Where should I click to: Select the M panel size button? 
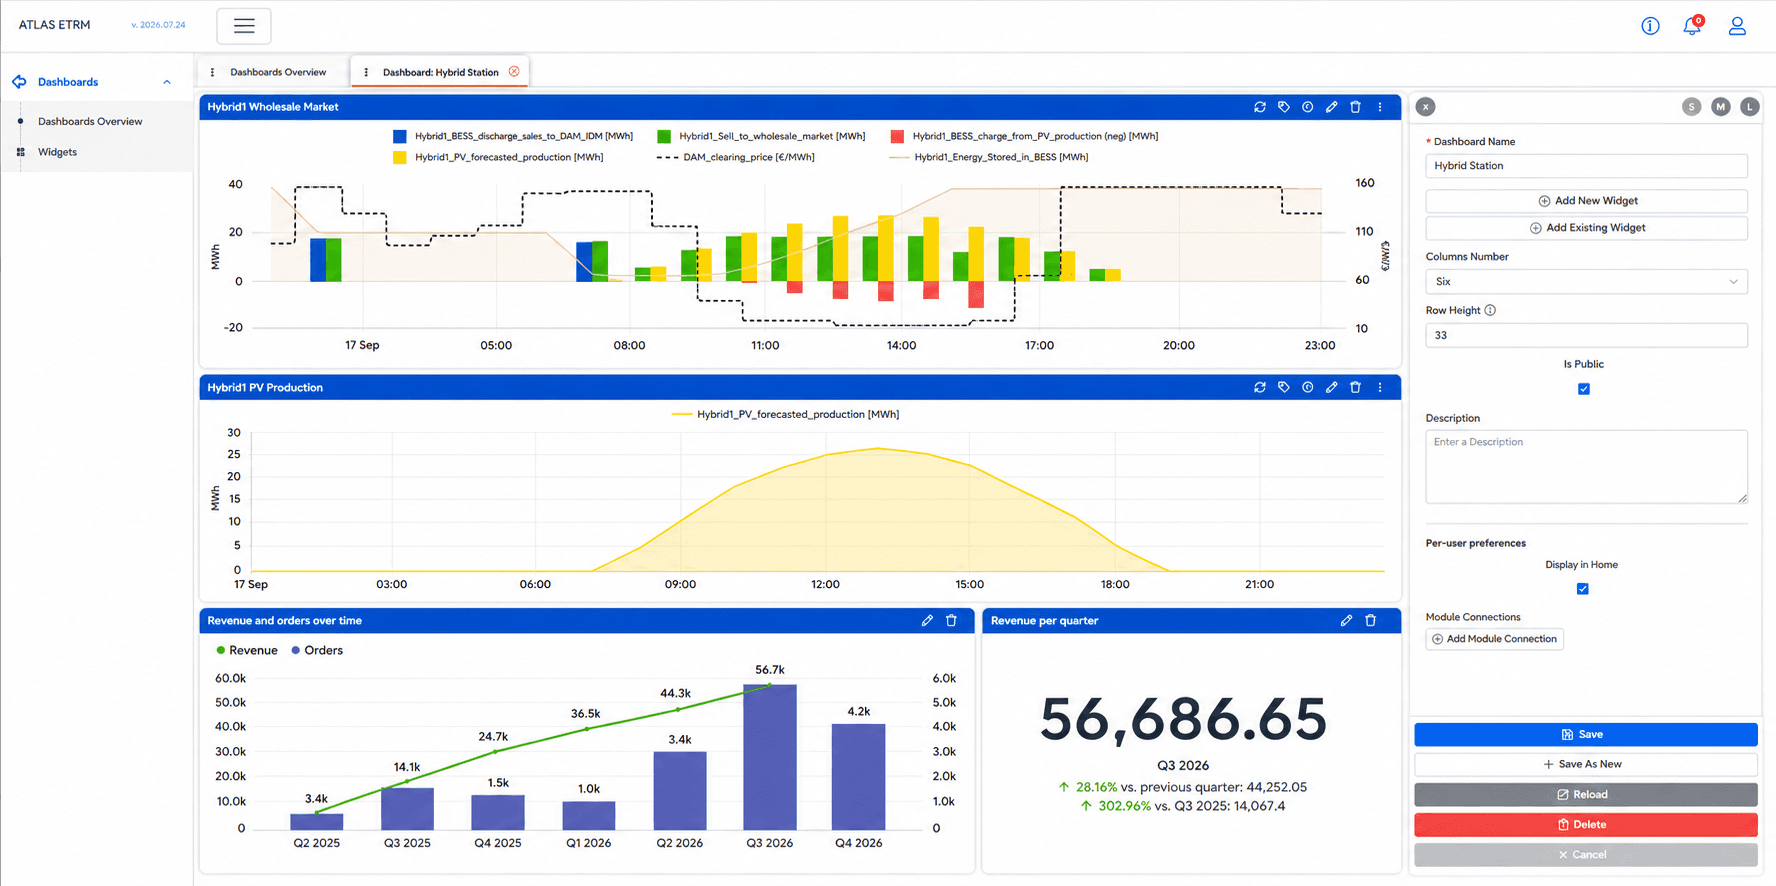[1720, 107]
